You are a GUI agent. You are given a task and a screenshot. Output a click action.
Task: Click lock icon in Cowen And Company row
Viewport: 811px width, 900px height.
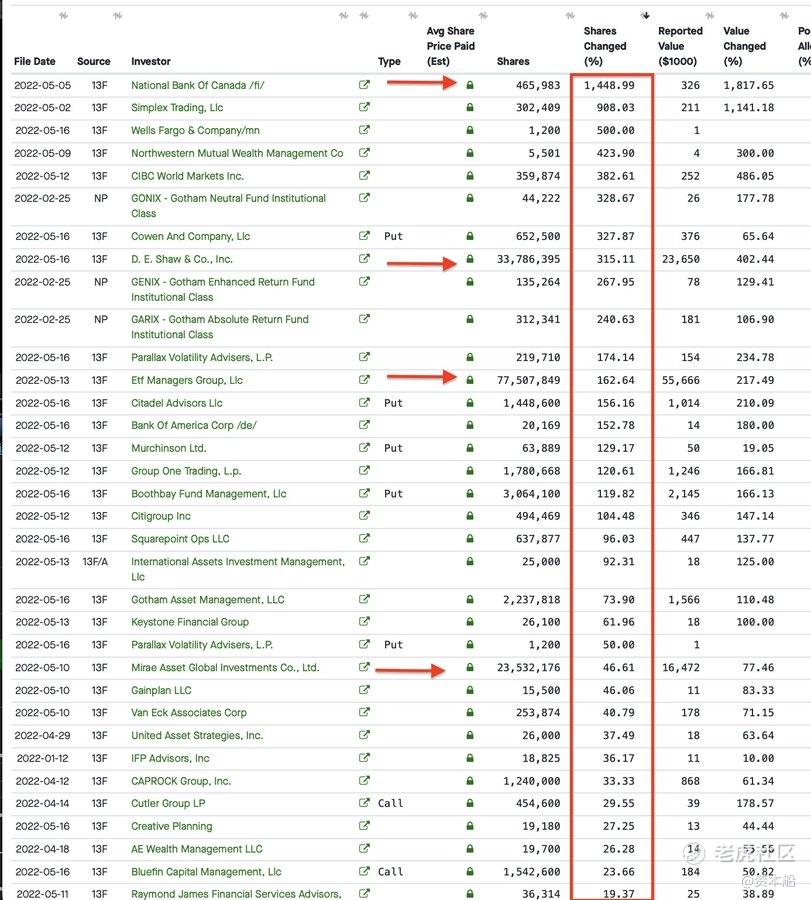(469, 236)
